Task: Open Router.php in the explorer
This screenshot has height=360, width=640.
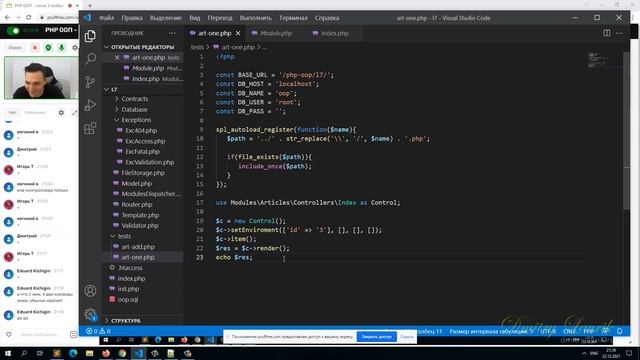Action: pos(137,204)
